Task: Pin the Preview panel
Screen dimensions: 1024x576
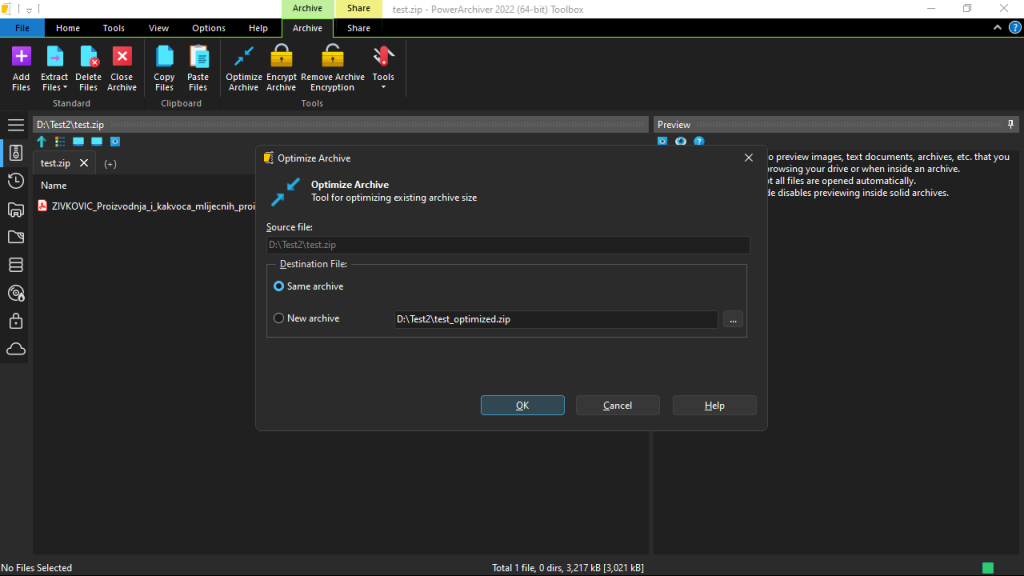Action: coord(1010,124)
